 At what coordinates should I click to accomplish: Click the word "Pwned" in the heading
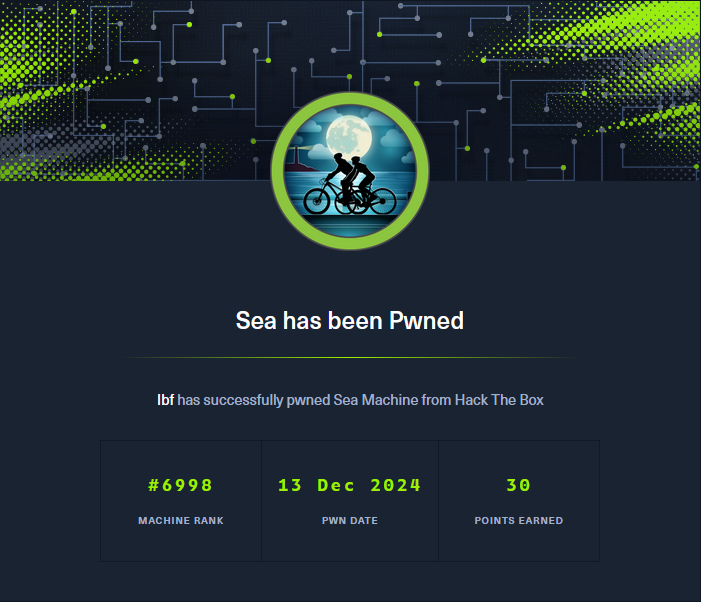(x=427, y=320)
